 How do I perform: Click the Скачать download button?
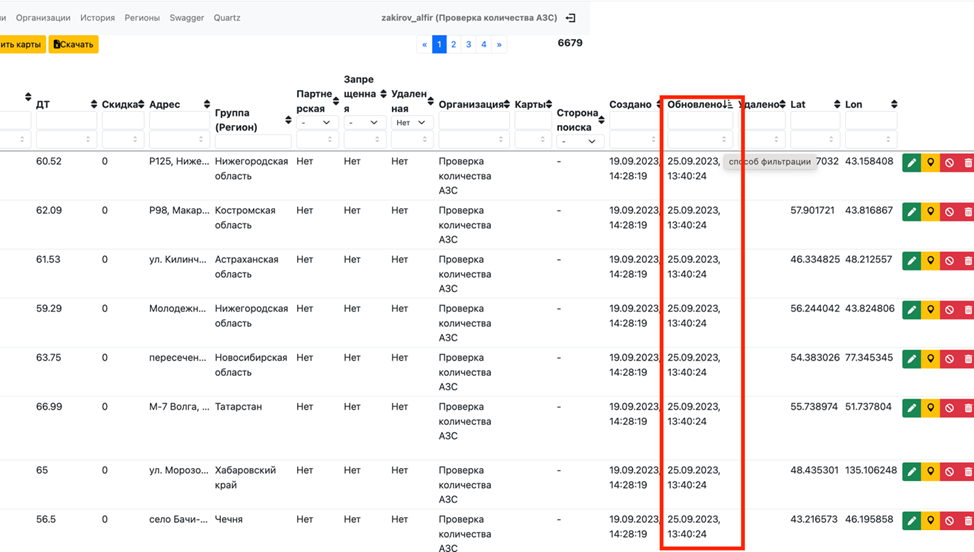pos(73,44)
